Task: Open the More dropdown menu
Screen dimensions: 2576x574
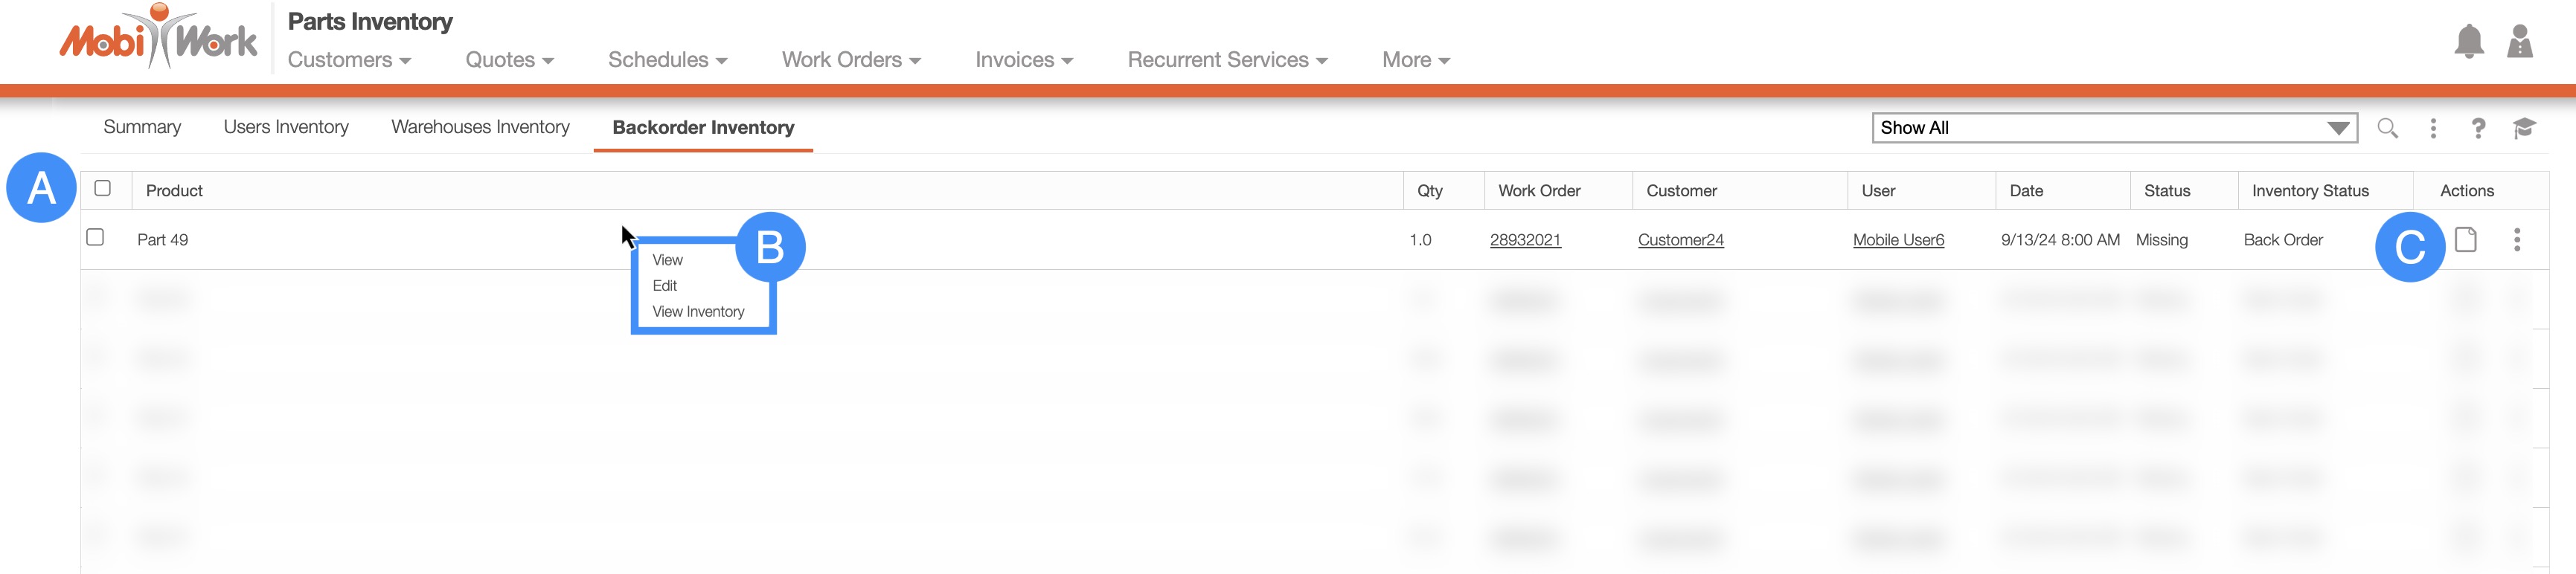Action: point(1415,60)
